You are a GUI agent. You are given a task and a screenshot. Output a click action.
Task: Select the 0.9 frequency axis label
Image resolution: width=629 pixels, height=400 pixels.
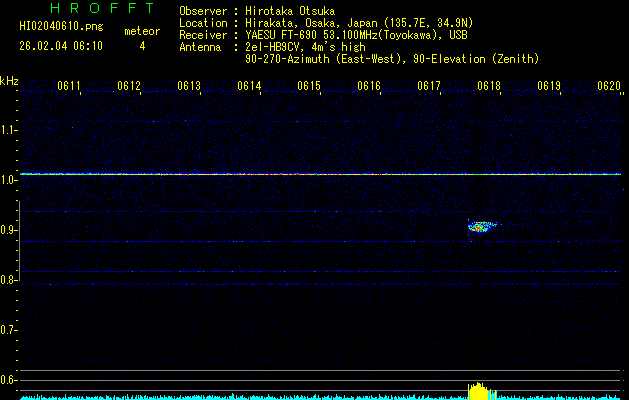coord(9,230)
